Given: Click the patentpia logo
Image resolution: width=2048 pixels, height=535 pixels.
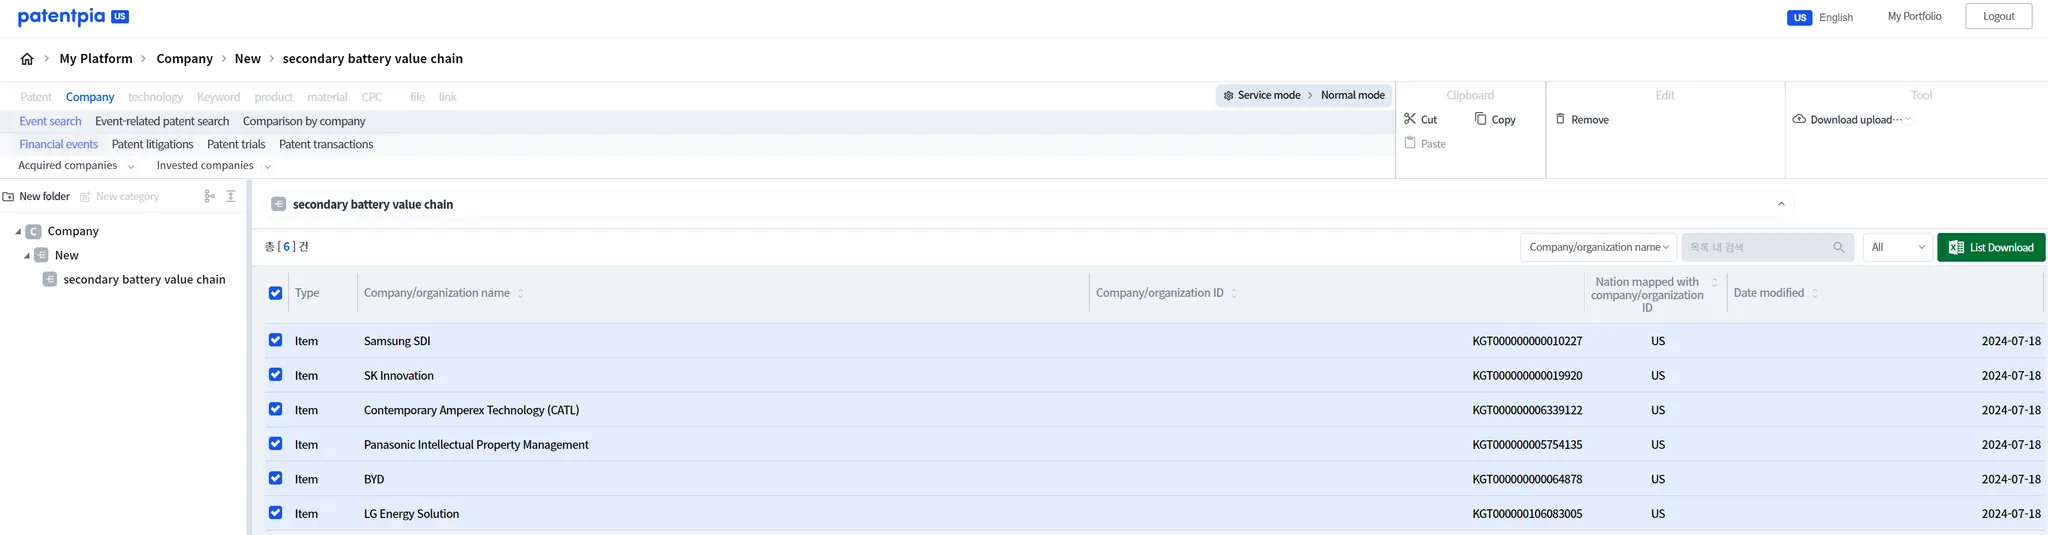Looking at the screenshot, I should tap(73, 17).
